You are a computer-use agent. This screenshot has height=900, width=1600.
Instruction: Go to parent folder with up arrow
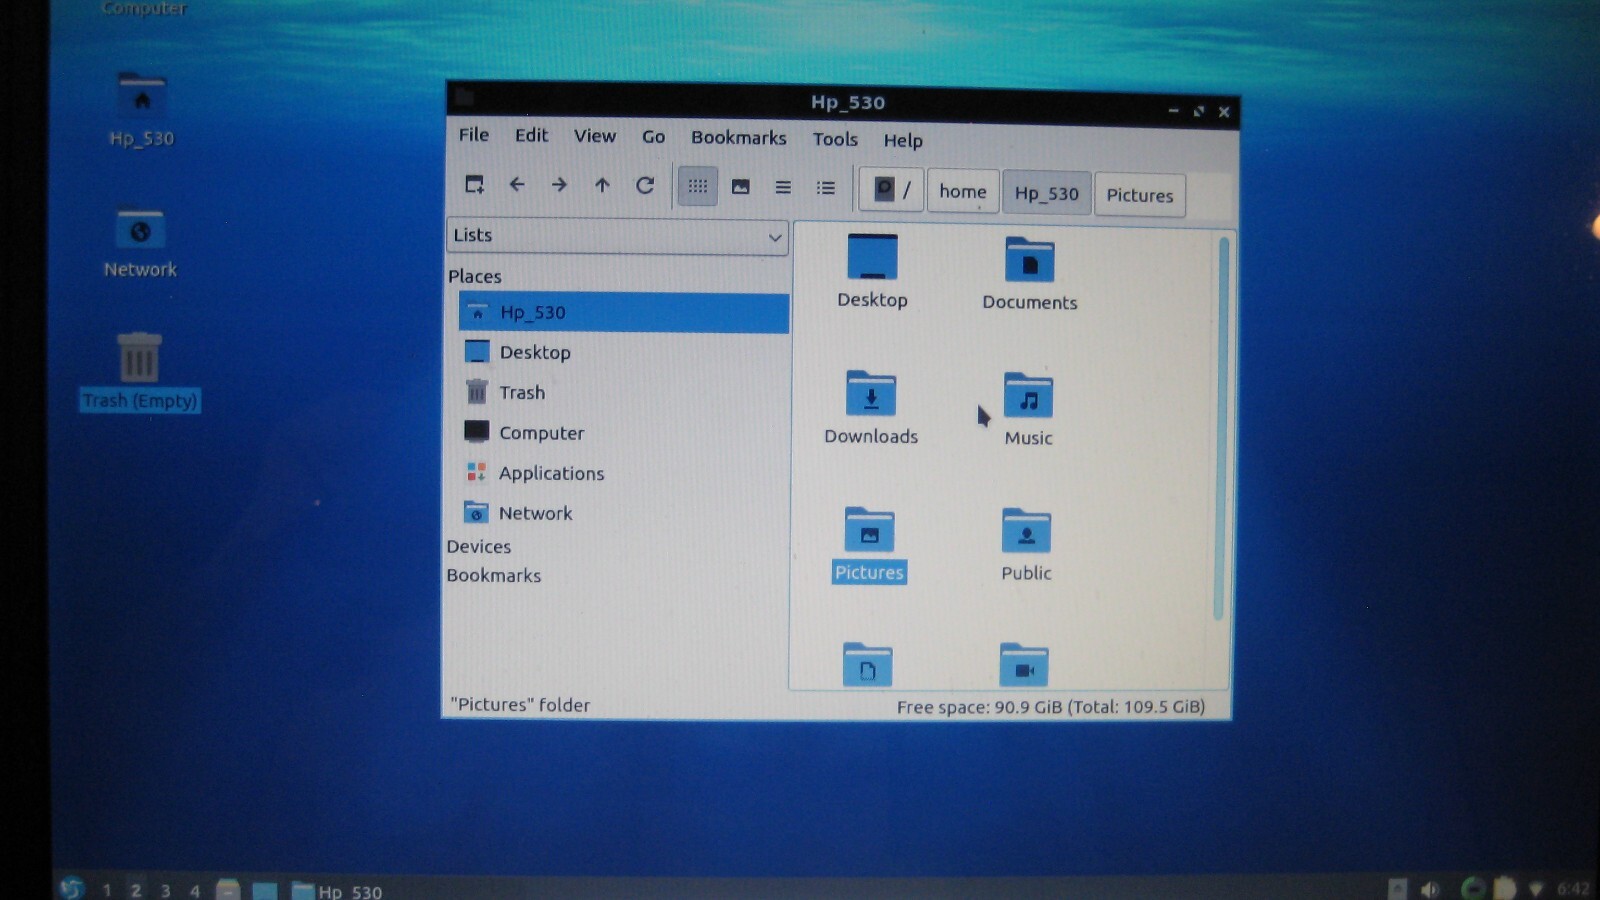tap(602, 185)
